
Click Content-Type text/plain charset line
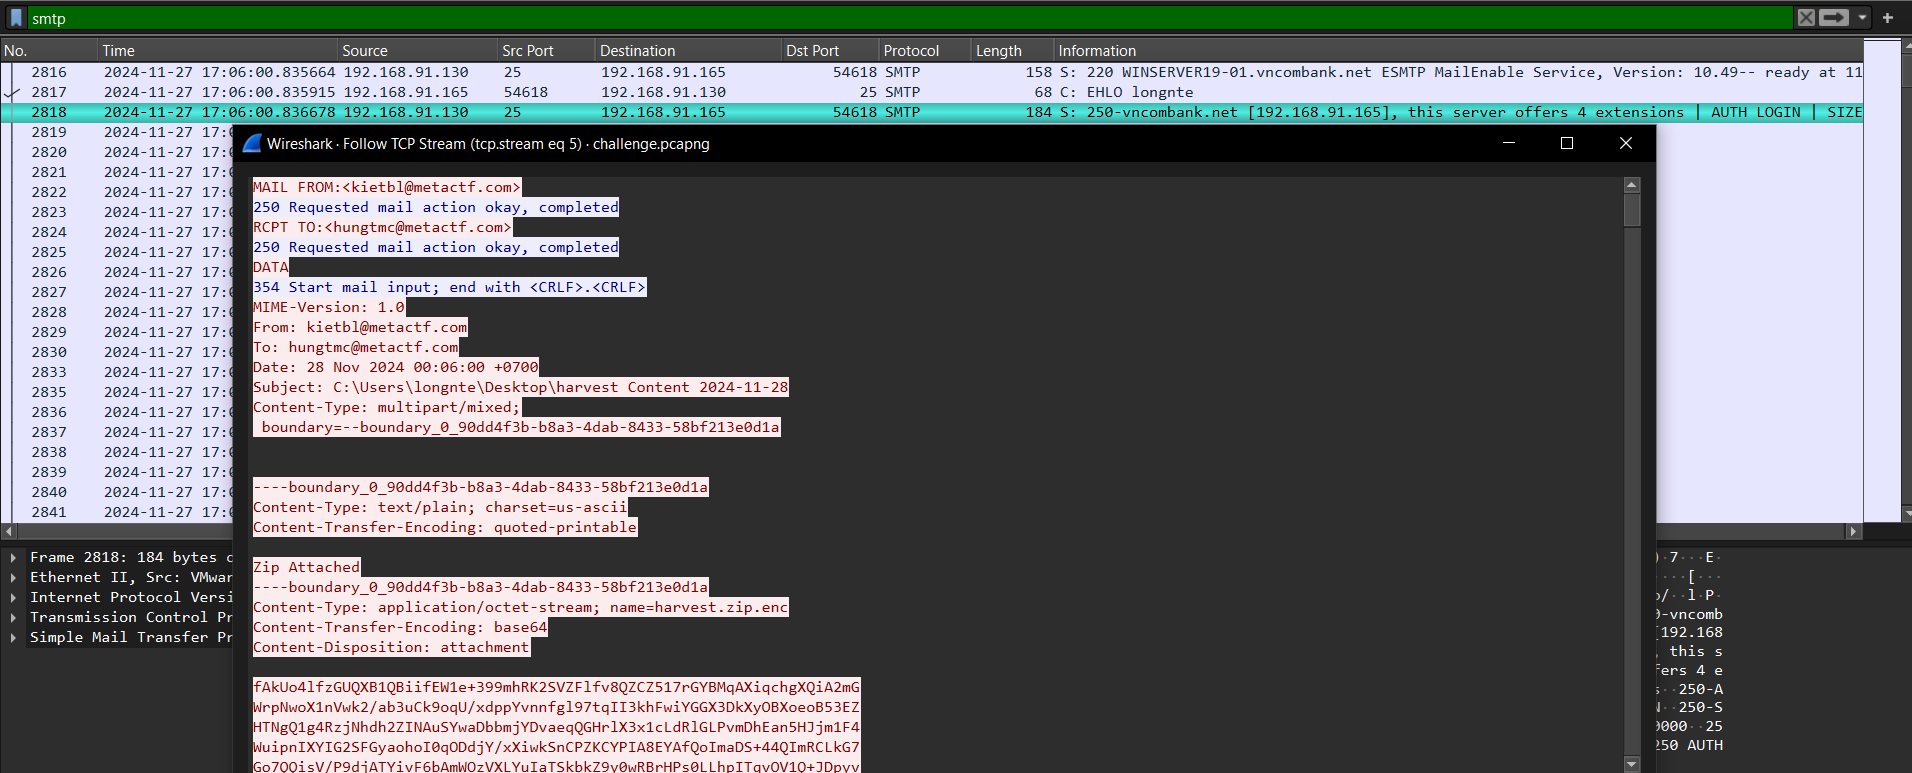click(x=440, y=507)
